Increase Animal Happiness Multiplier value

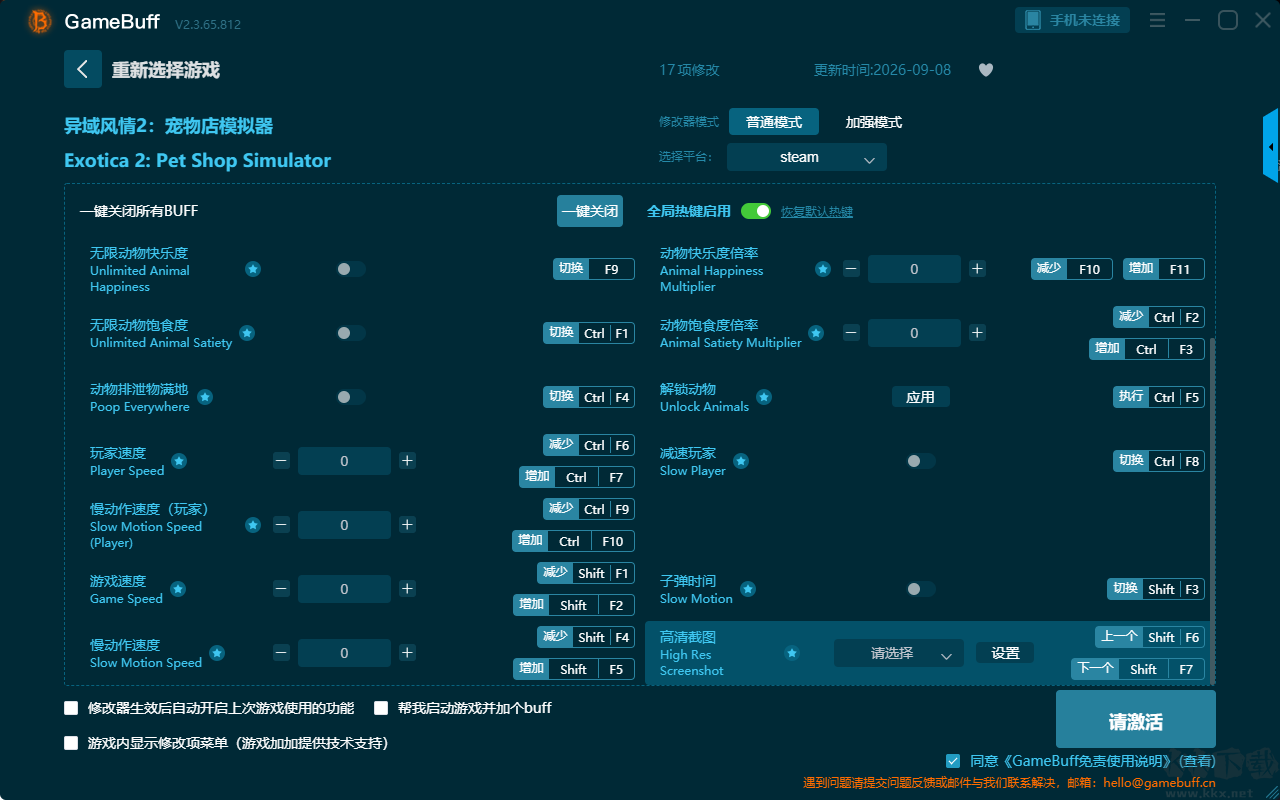(x=977, y=269)
